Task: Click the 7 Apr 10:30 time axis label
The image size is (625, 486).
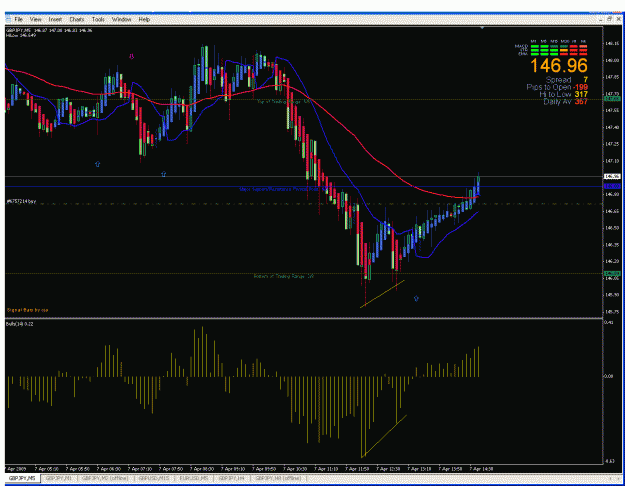Action: tap(295, 469)
